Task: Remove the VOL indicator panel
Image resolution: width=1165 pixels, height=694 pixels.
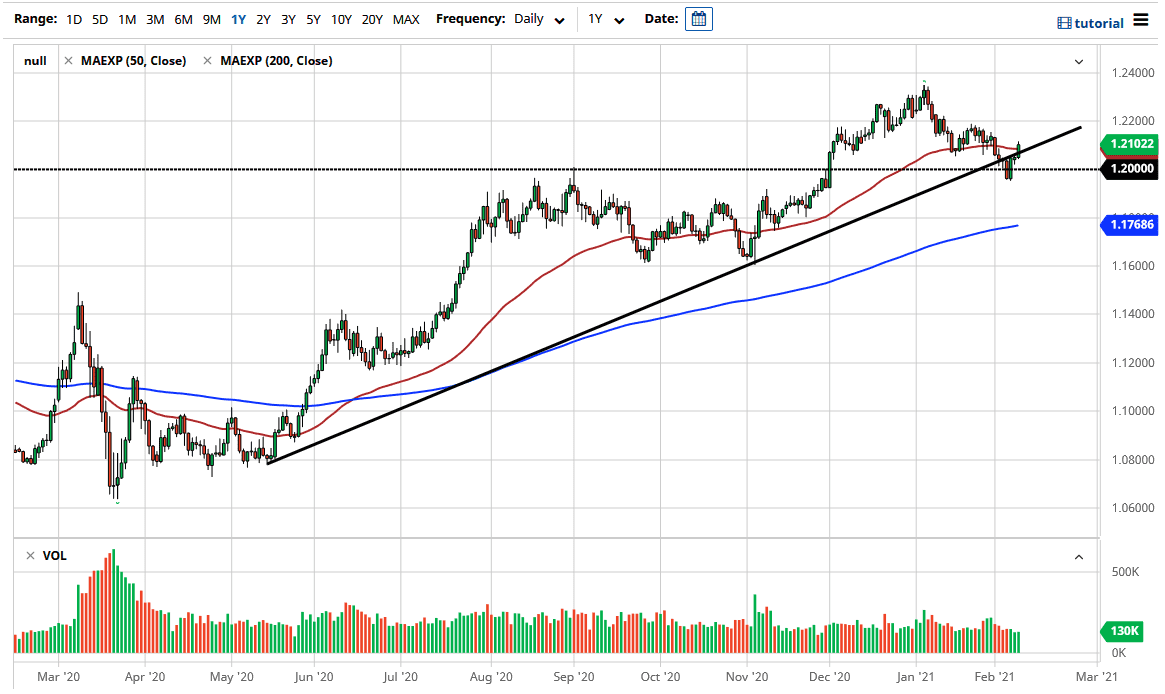Action: (x=30, y=555)
